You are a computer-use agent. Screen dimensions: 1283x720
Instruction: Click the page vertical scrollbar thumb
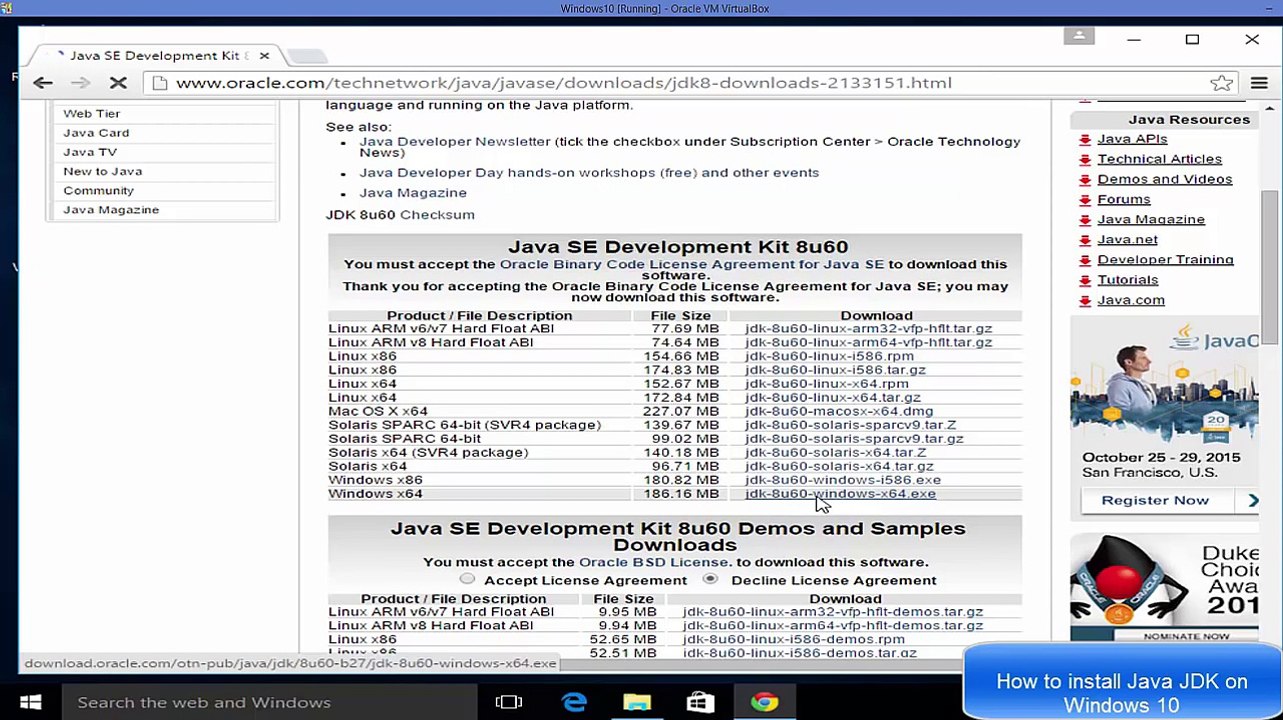tap(1269, 265)
